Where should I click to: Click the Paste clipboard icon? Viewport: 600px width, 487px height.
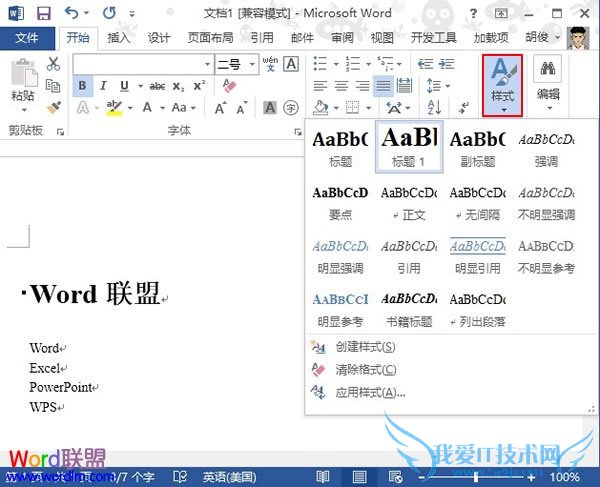tap(24, 72)
